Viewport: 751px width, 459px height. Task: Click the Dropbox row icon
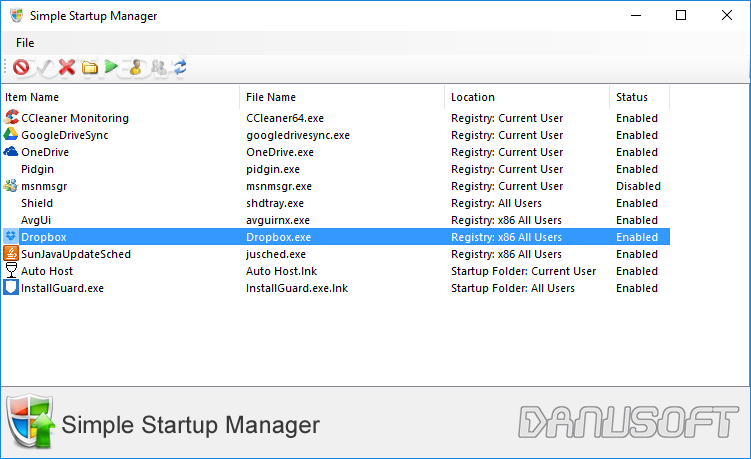pyautogui.click(x=11, y=236)
